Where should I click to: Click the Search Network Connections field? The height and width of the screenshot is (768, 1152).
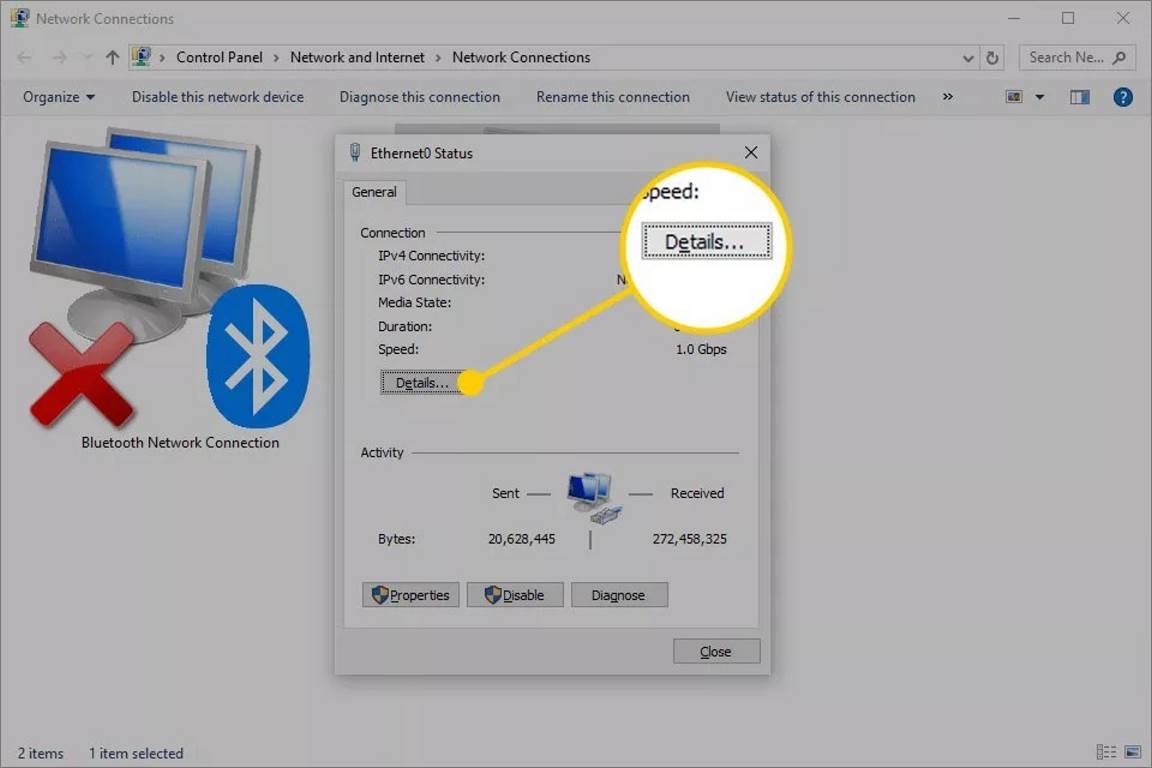point(1066,58)
